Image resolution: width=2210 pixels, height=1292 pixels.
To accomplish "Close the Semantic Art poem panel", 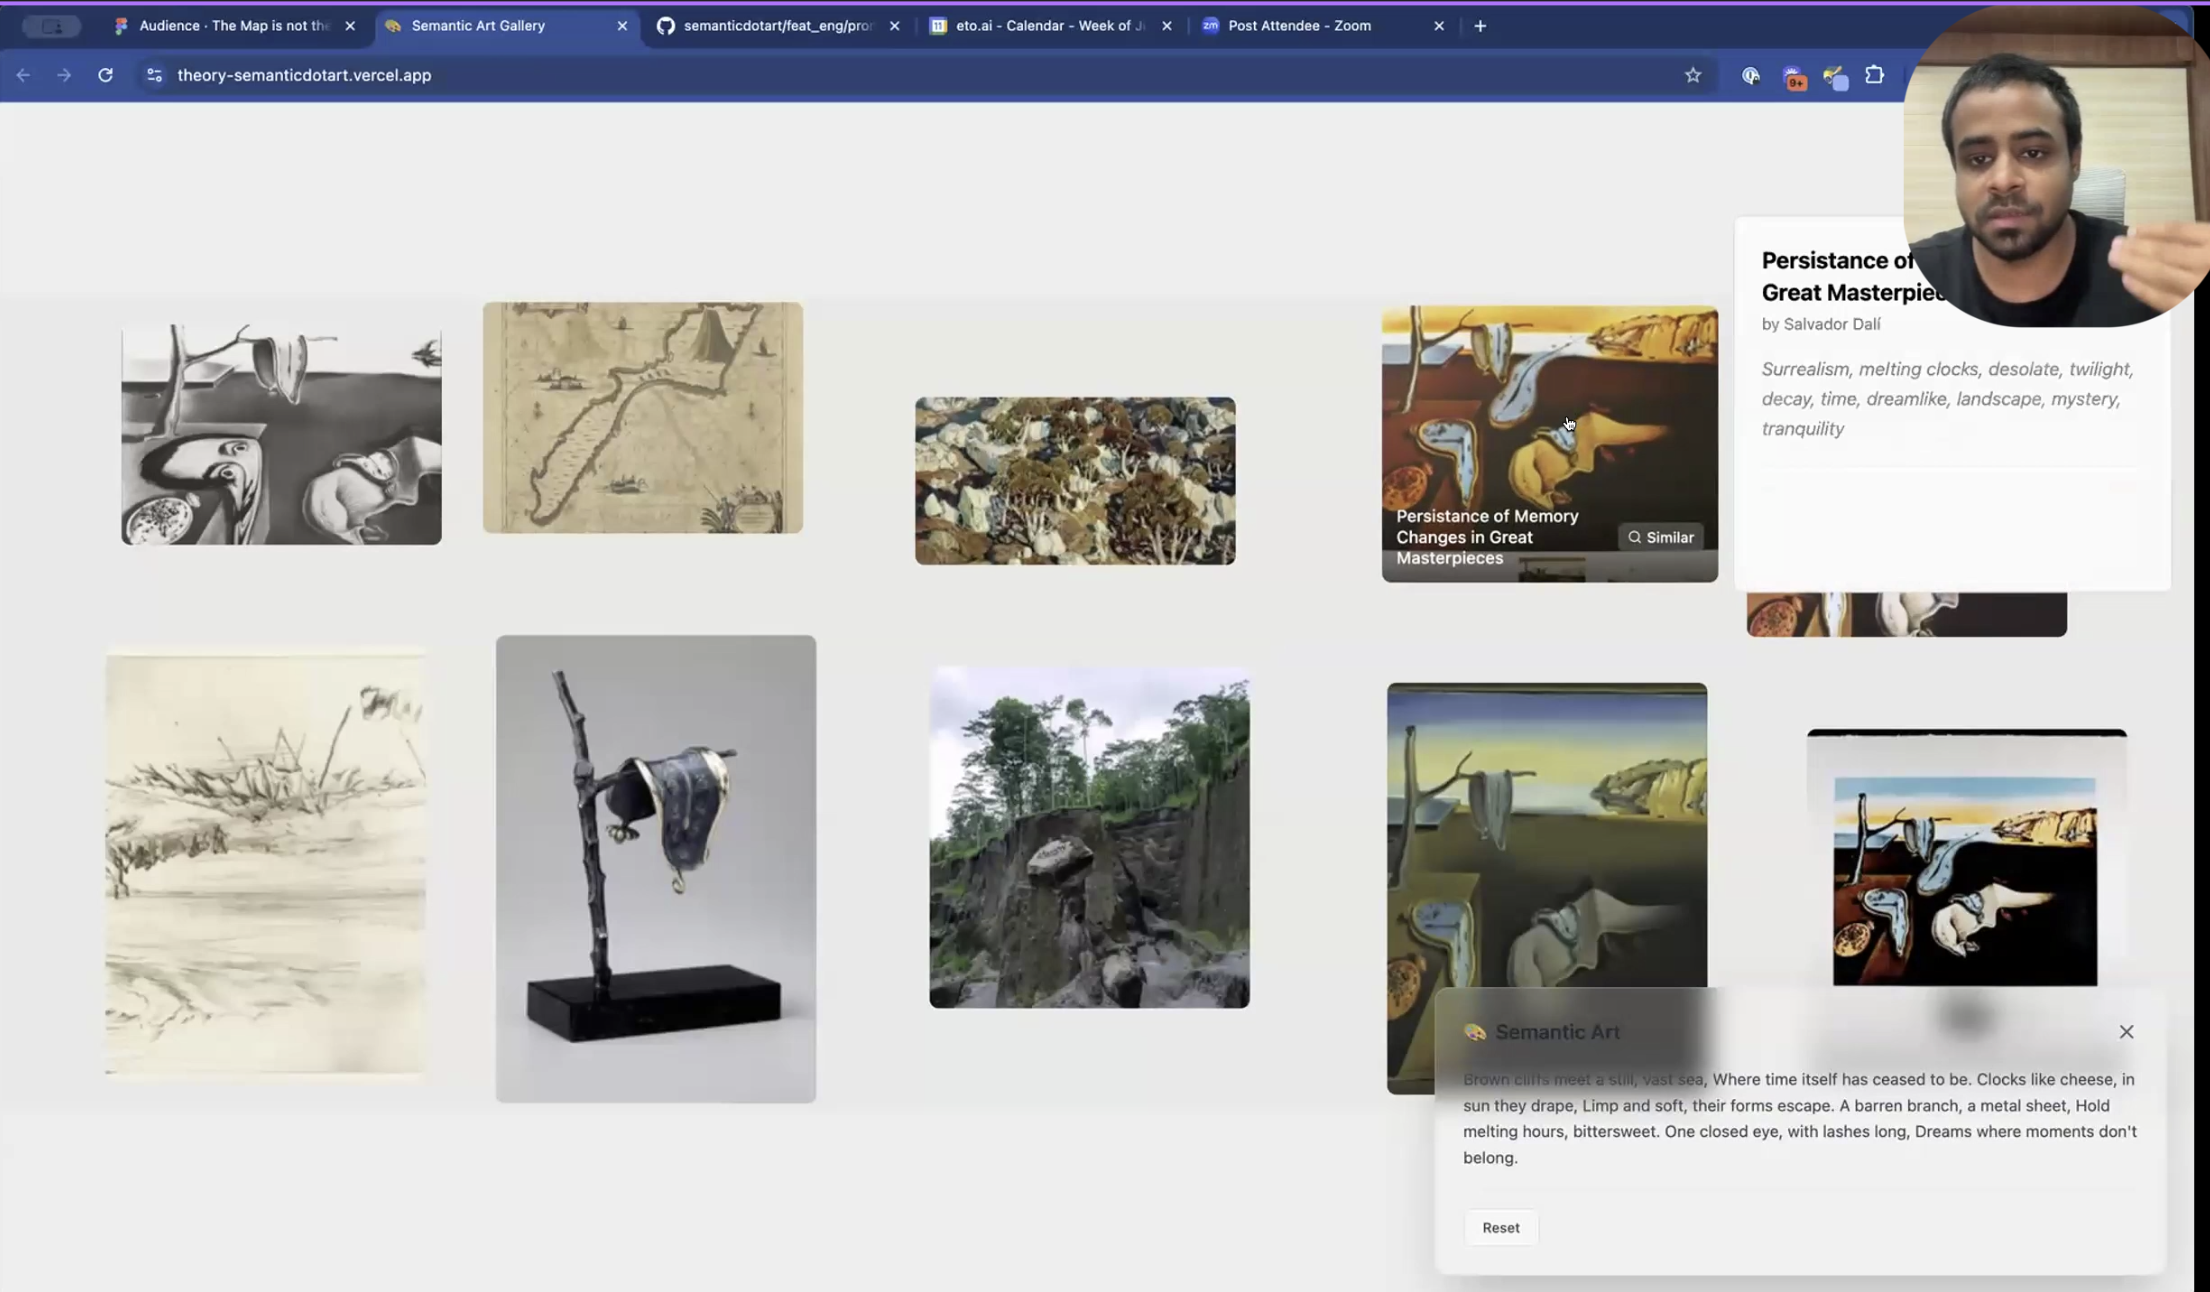I will tap(2126, 1031).
